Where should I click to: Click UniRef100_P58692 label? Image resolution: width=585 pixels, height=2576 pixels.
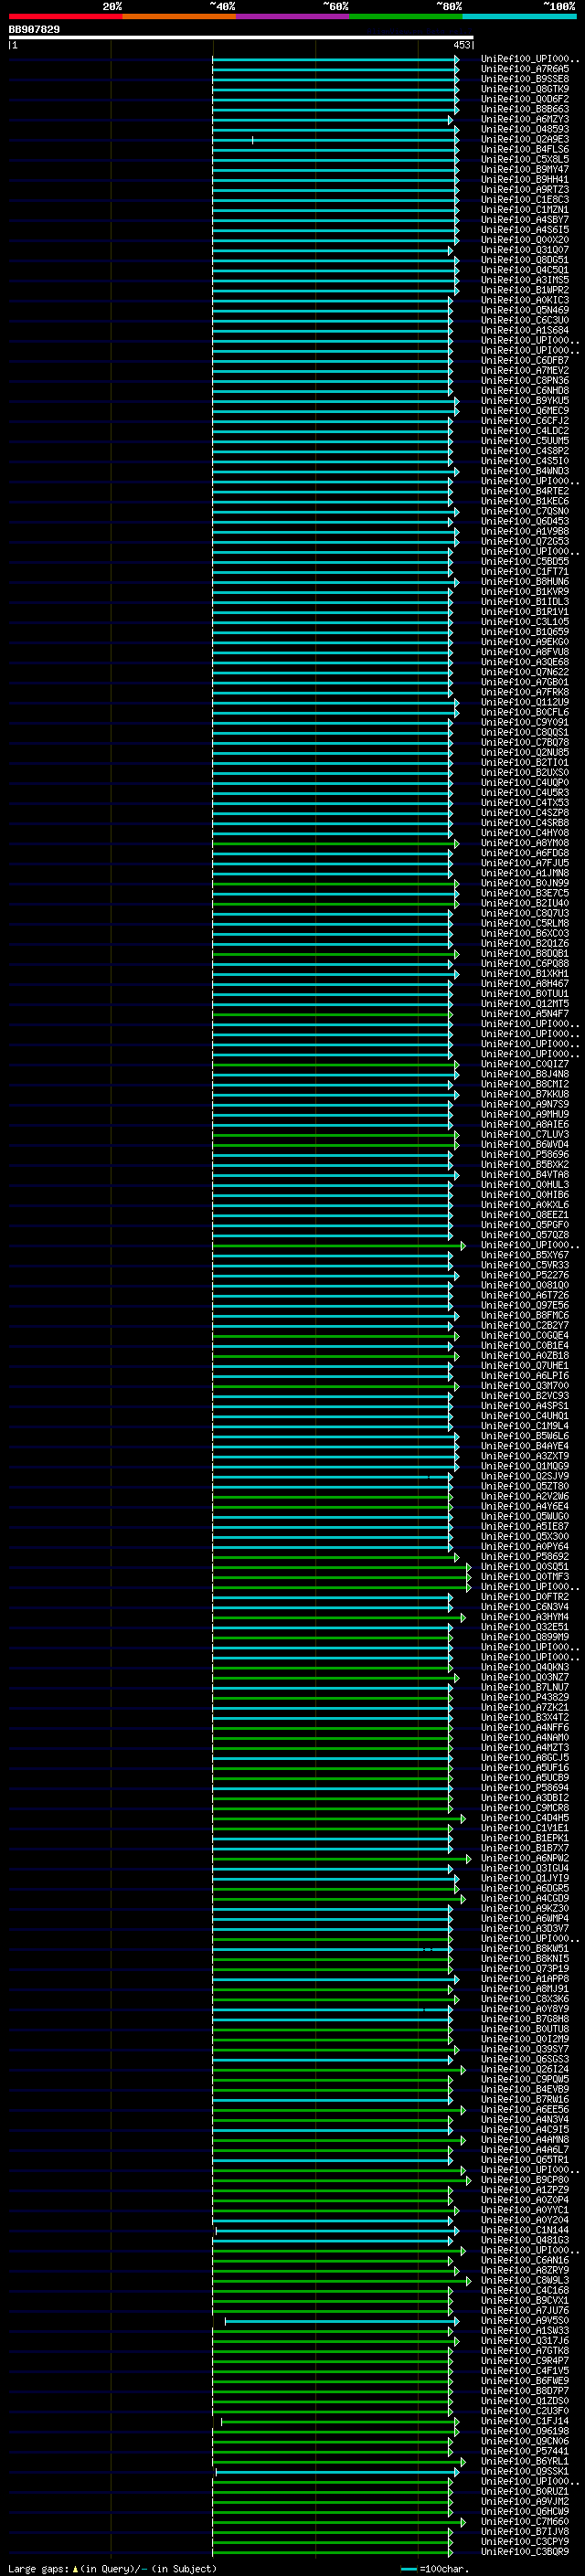[525, 1557]
